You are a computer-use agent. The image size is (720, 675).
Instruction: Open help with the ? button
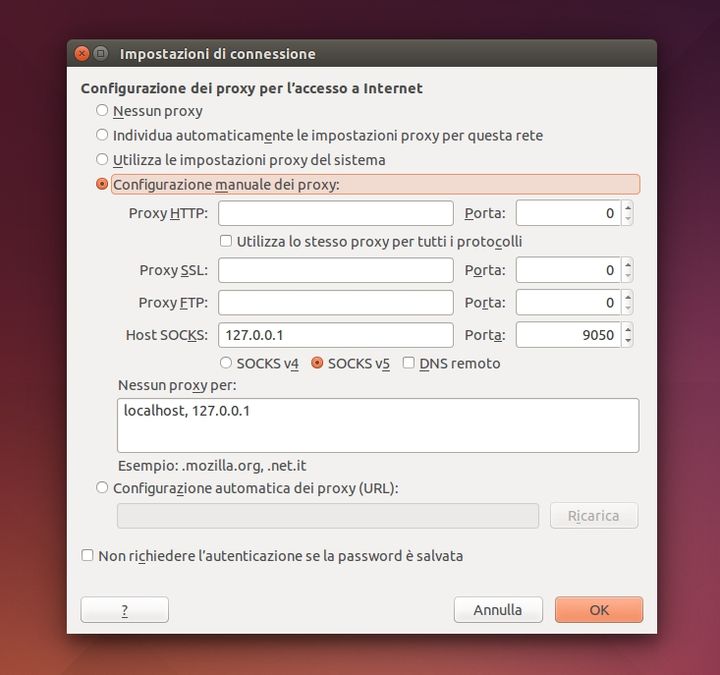tap(124, 610)
